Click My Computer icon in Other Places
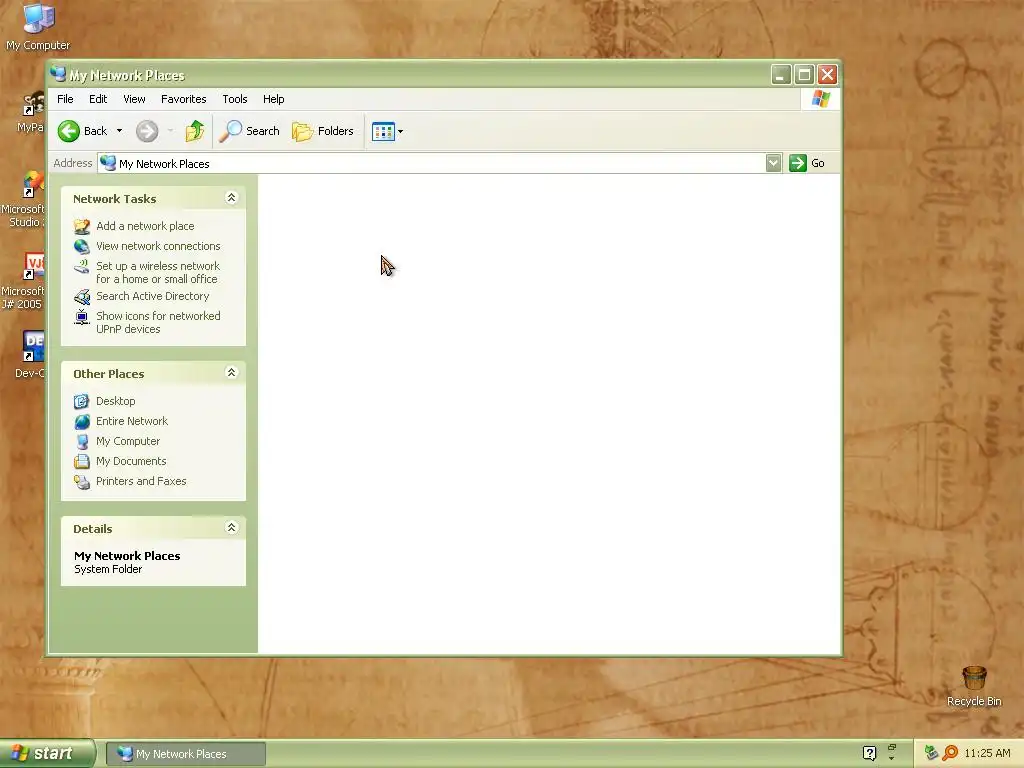1024x768 pixels. [82, 442]
